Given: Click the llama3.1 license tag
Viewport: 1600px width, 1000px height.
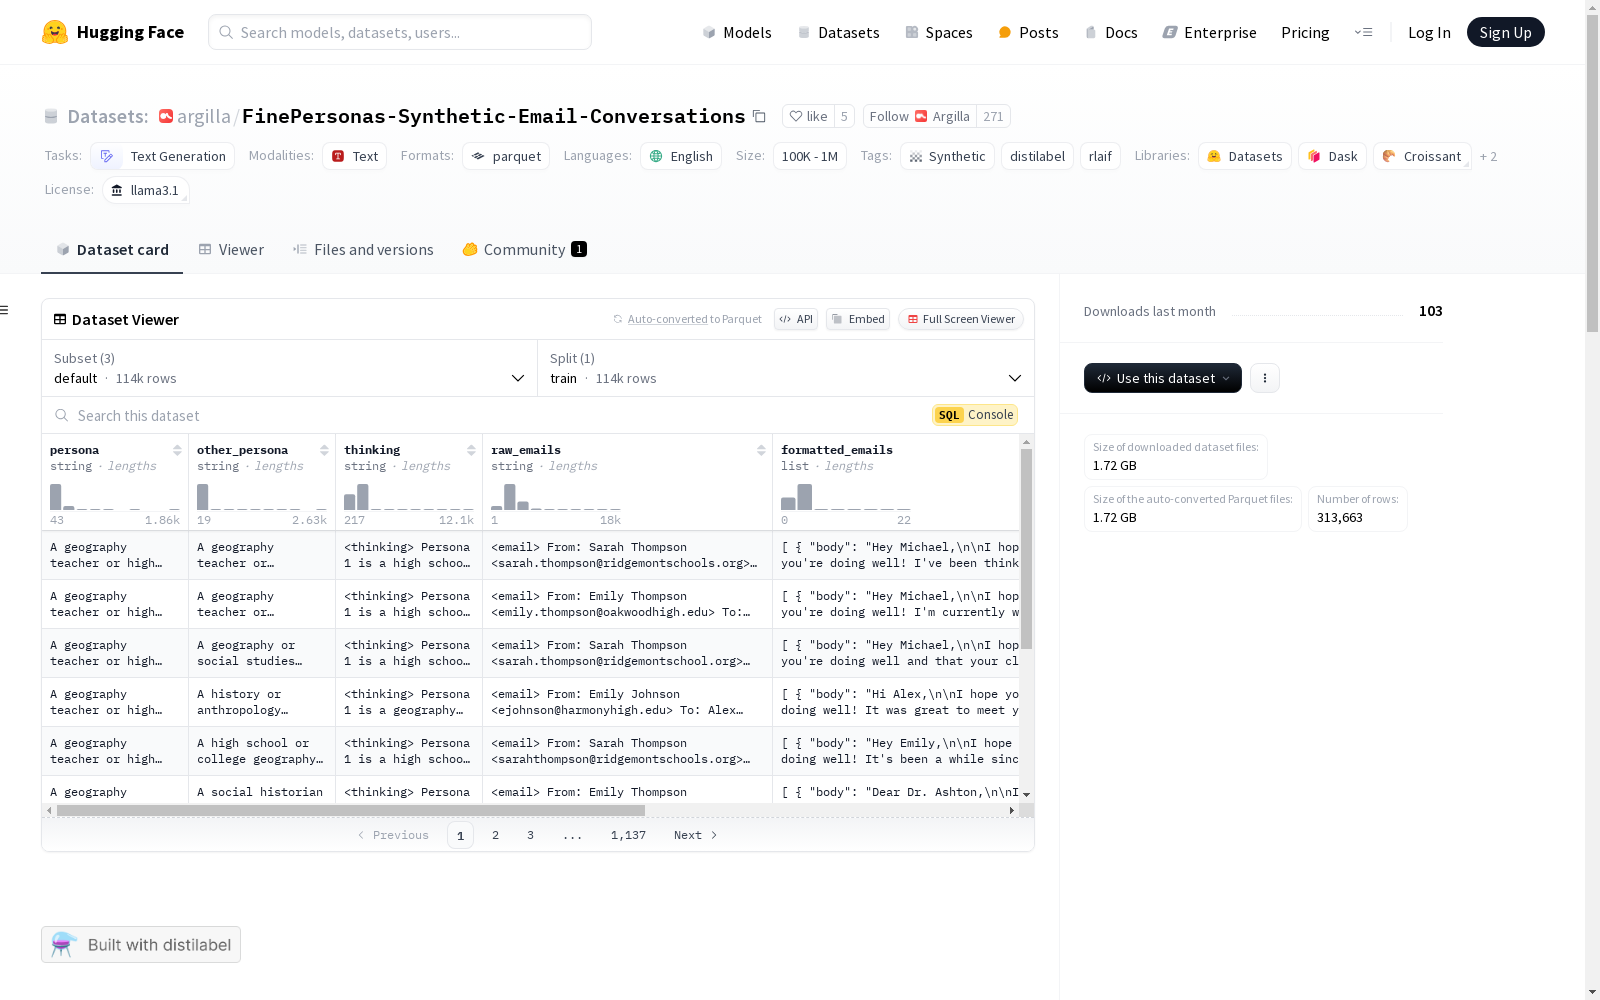Looking at the screenshot, I should tap(146, 190).
